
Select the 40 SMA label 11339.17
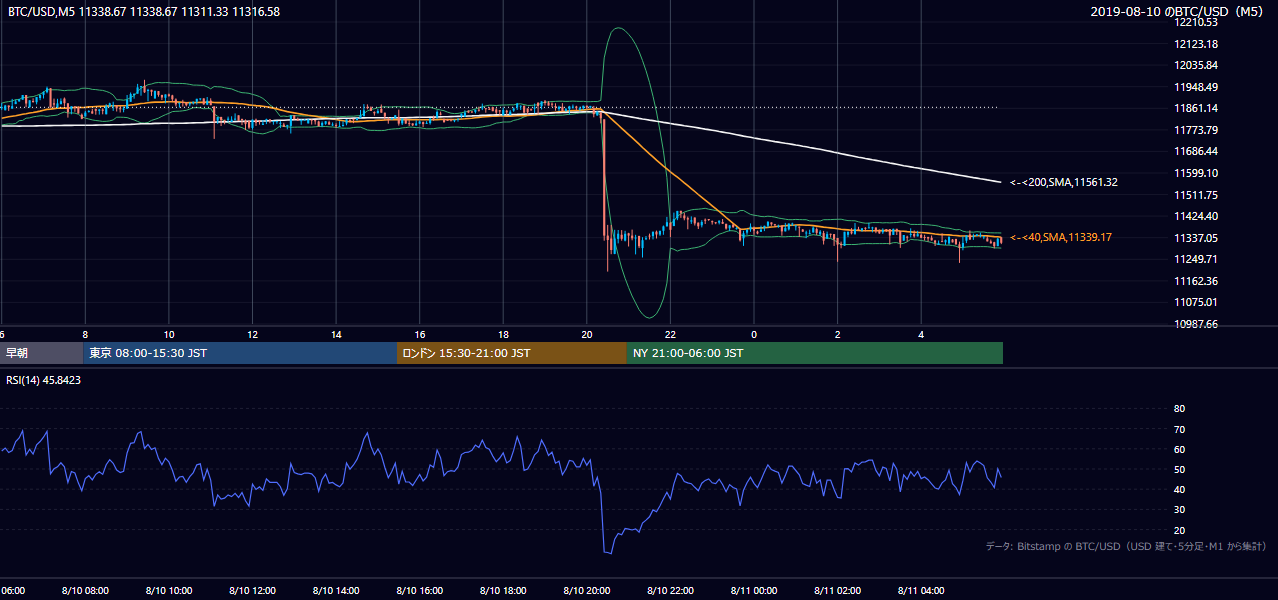[x=1061, y=237]
